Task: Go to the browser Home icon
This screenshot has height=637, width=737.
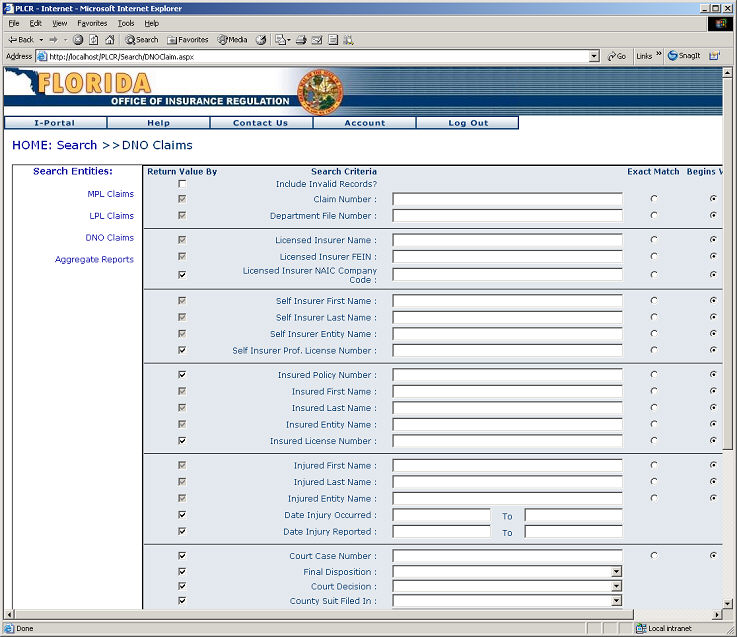Action: tap(109, 40)
